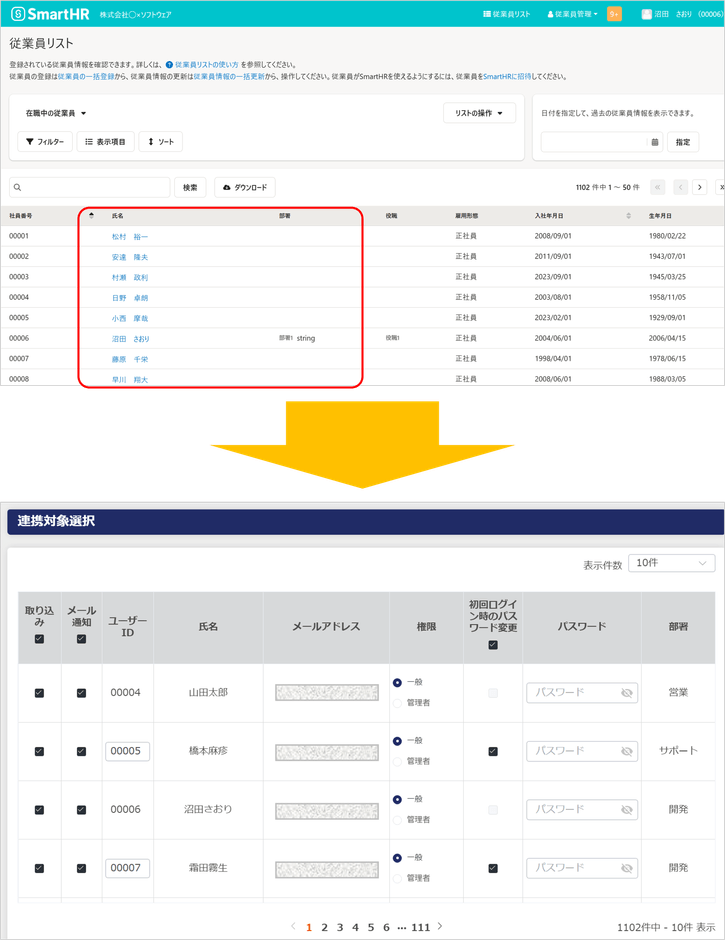The image size is (725, 940).
Task: Expand the 在職中の従業員 dropdown
Action: (56, 113)
